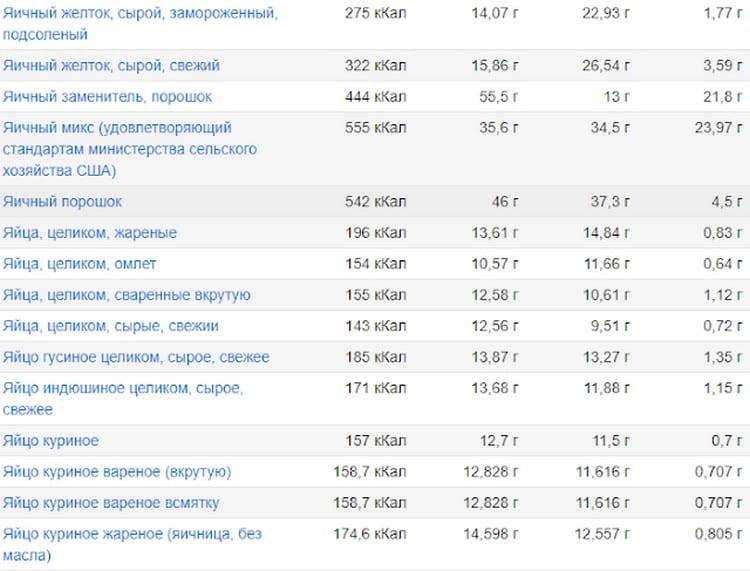Open the Яичный микс USDA standards link
Image resolution: width=750 pixels, height=571 pixels.
(x=130, y=149)
